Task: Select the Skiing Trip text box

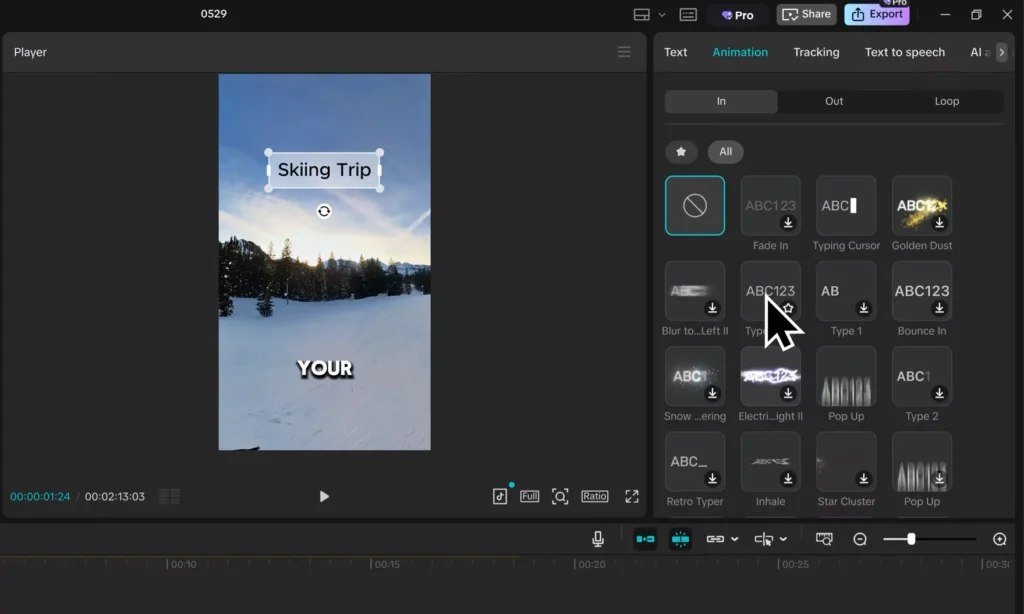Action: 324,170
